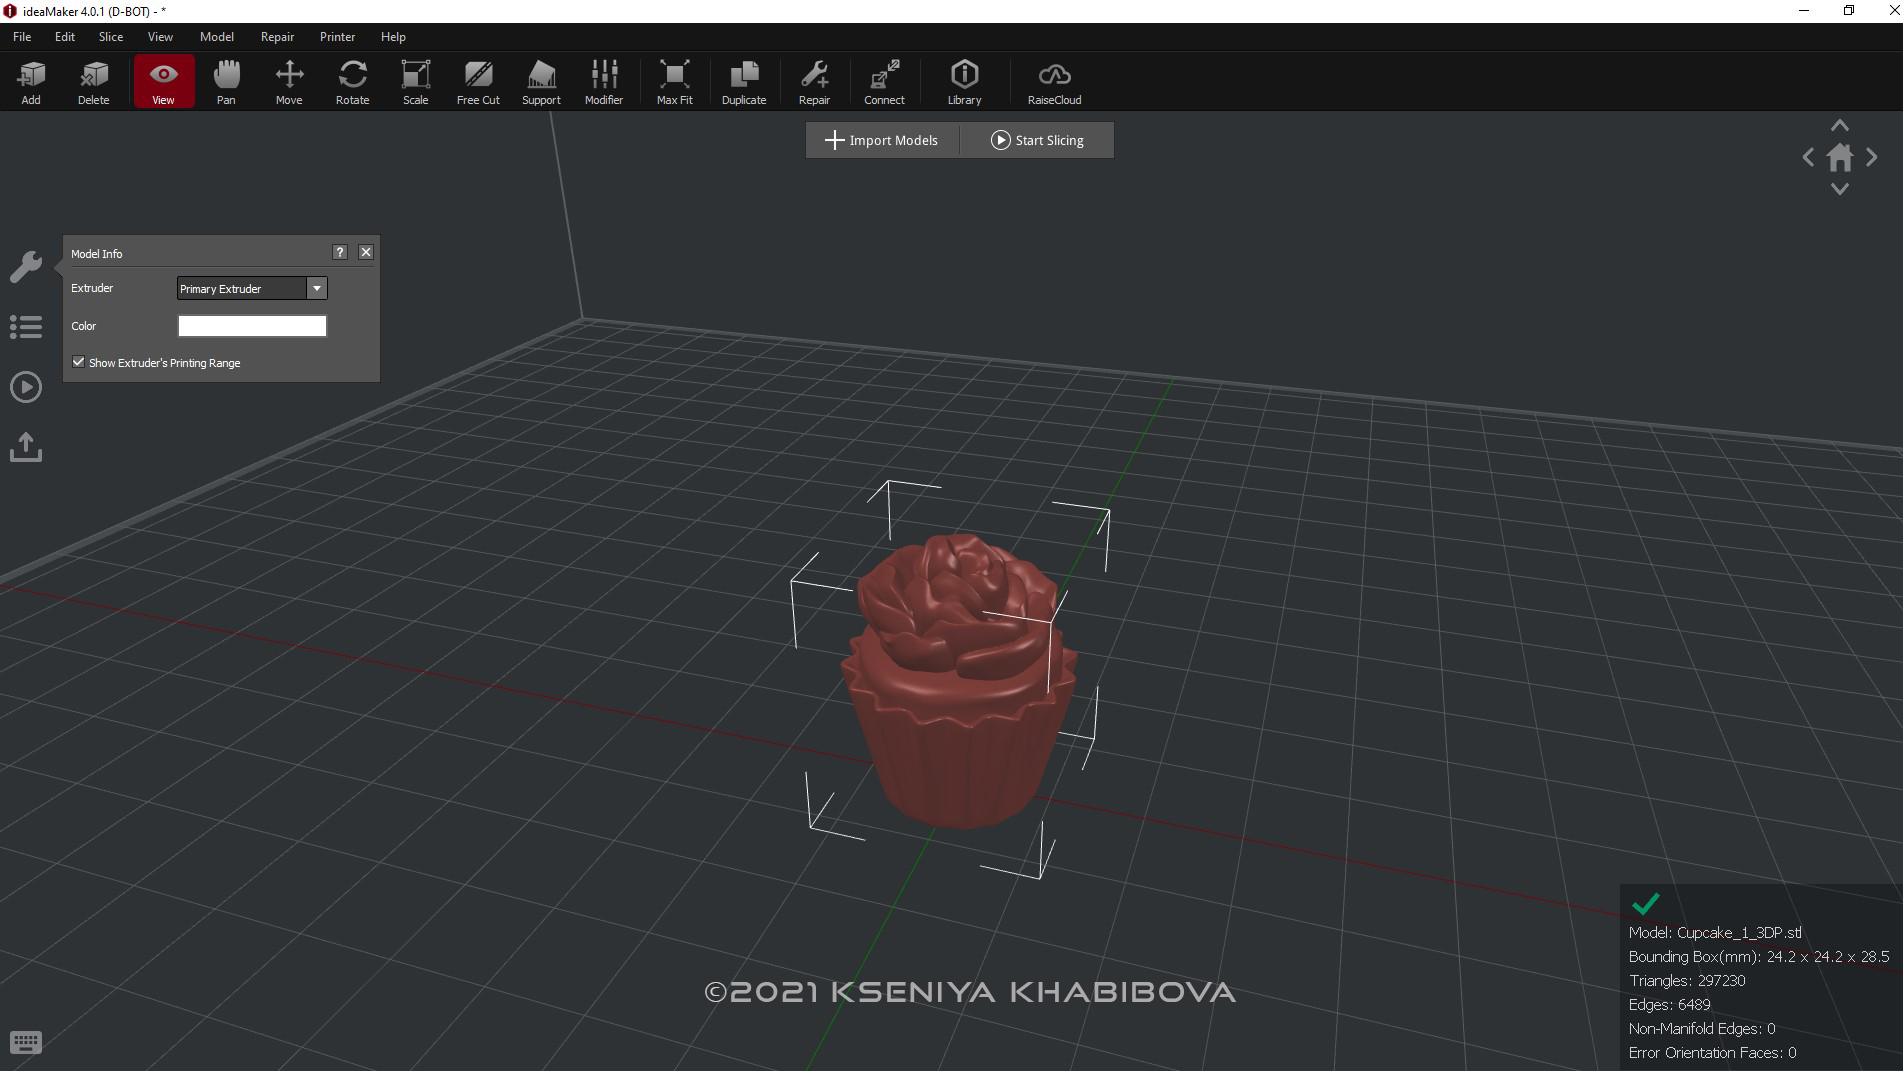Click the Error Orientation Faces: 0 text

click(x=1712, y=1052)
